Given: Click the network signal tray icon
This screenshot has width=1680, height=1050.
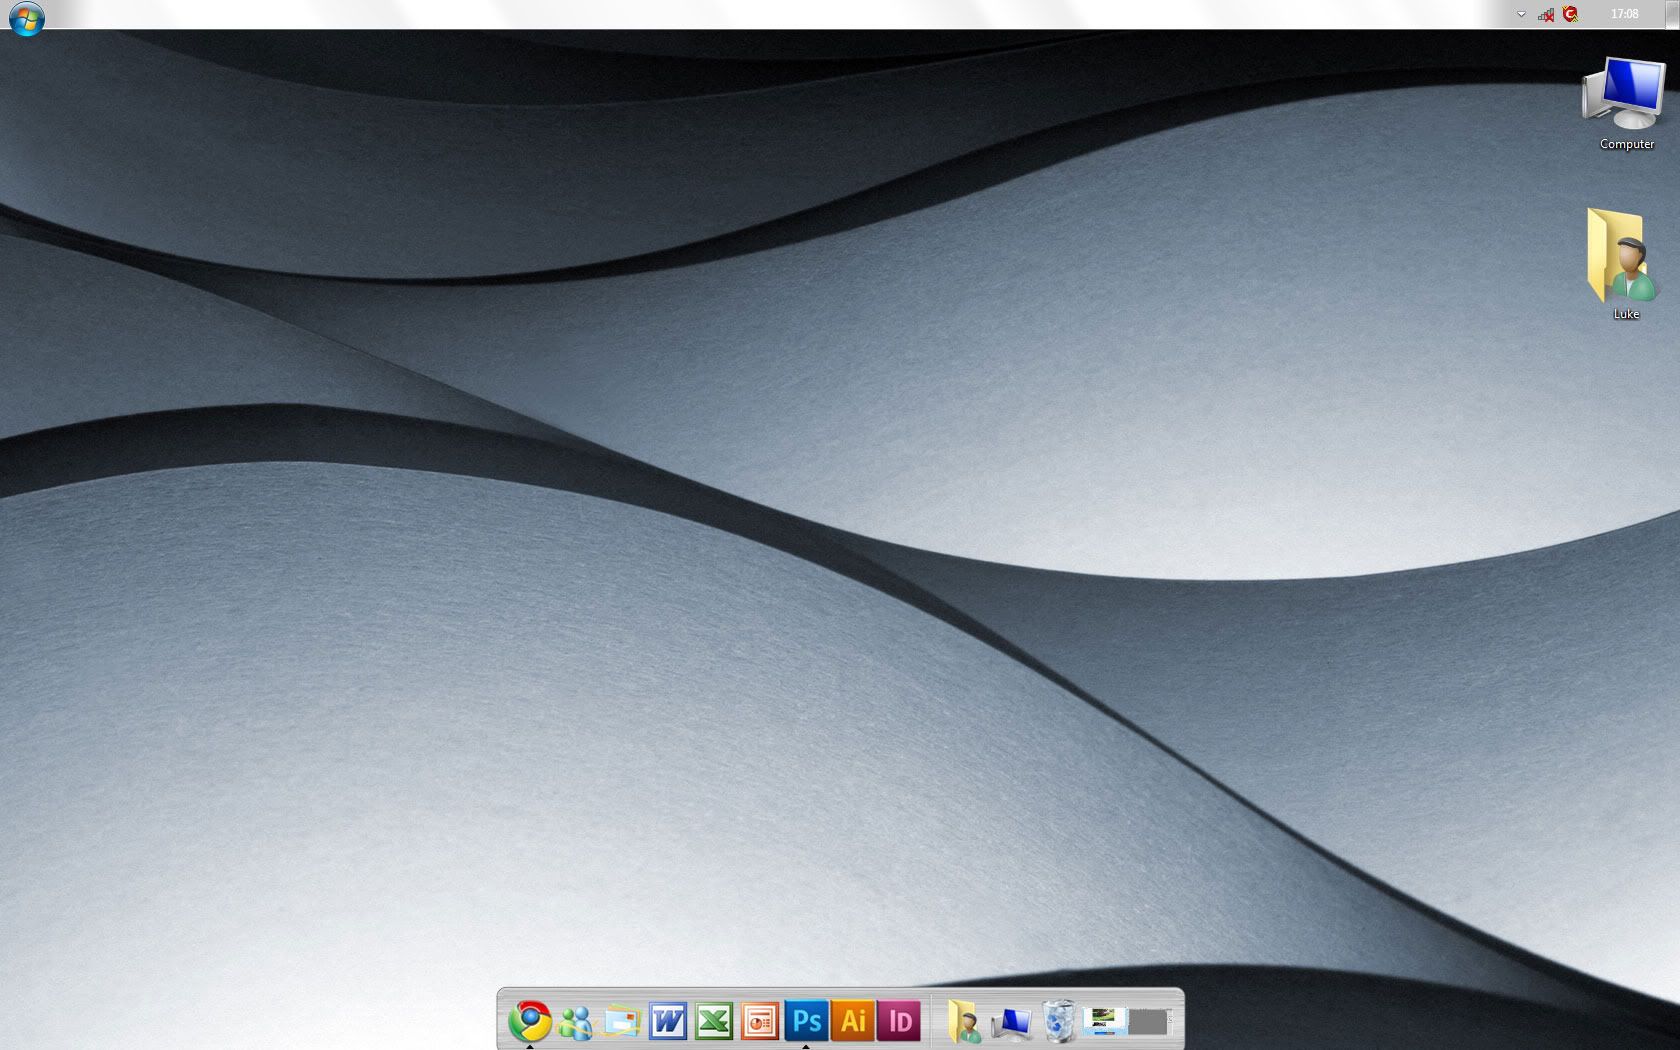Looking at the screenshot, I should point(1546,14).
